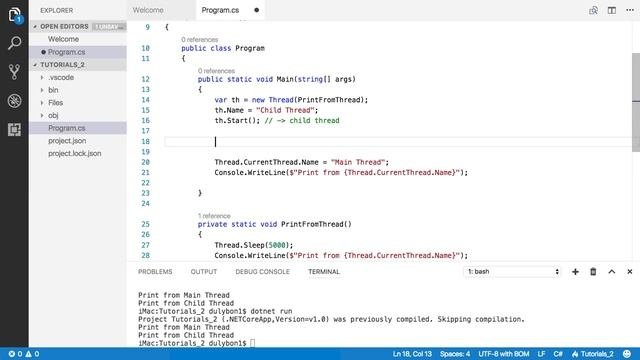Click the warnings count icon in status bar
Image resolution: width=640 pixels, height=360 pixels.
pos(32,354)
